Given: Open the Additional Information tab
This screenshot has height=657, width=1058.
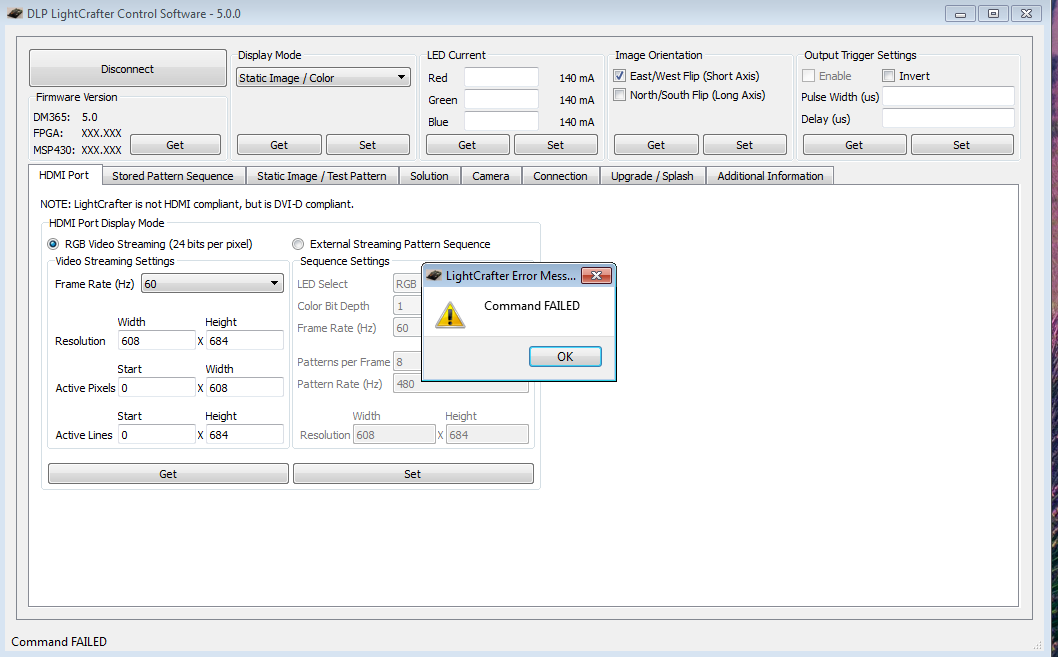Looking at the screenshot, I should tap(771, 175).
